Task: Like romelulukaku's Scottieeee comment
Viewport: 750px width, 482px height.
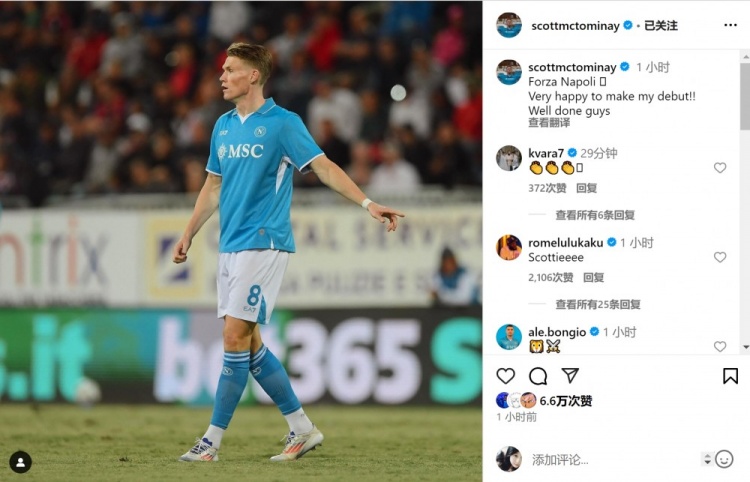Action: (x=720, y=257)
